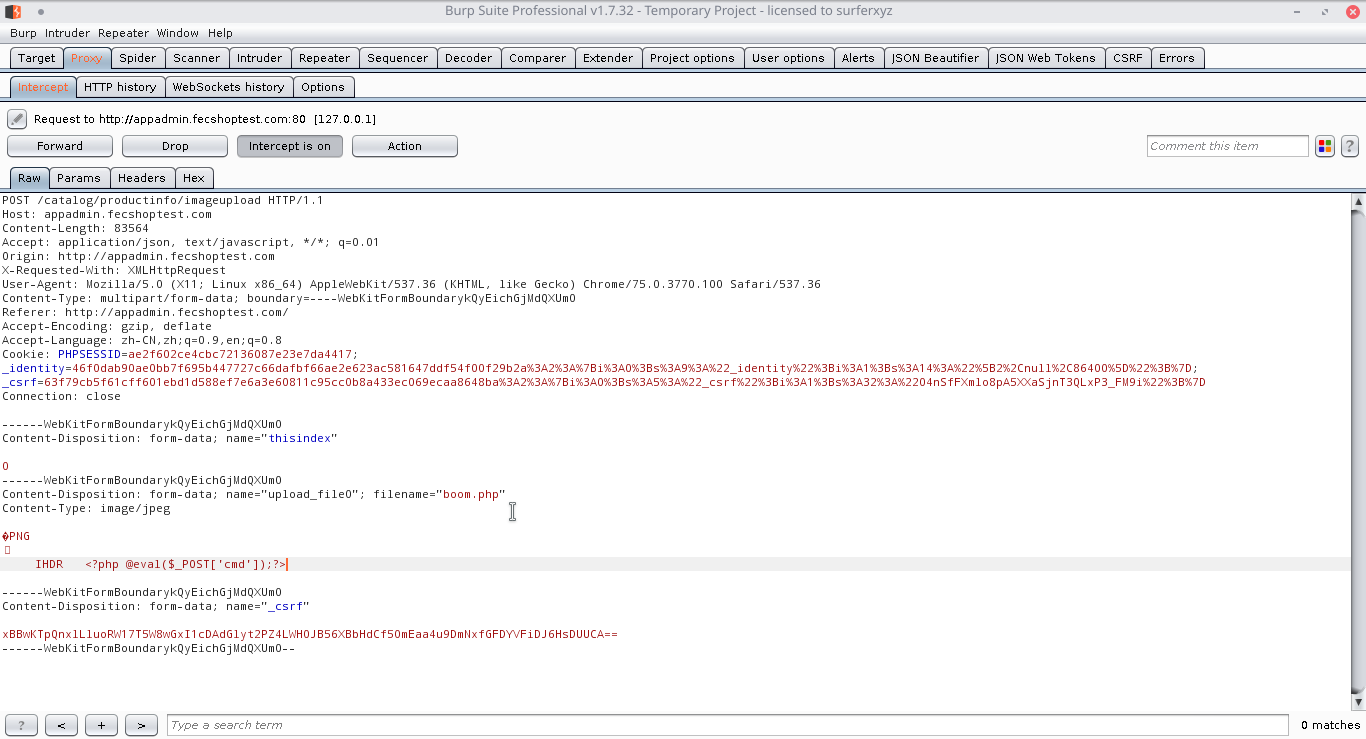Switch to the Target tab
The width and height of the screenshot is (1366, 739).
37,58
